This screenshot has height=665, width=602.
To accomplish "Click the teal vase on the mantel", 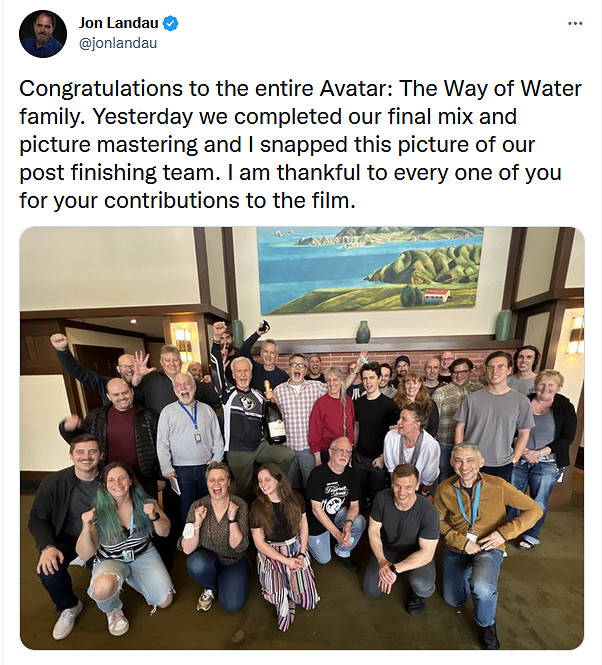I will 362,331.
